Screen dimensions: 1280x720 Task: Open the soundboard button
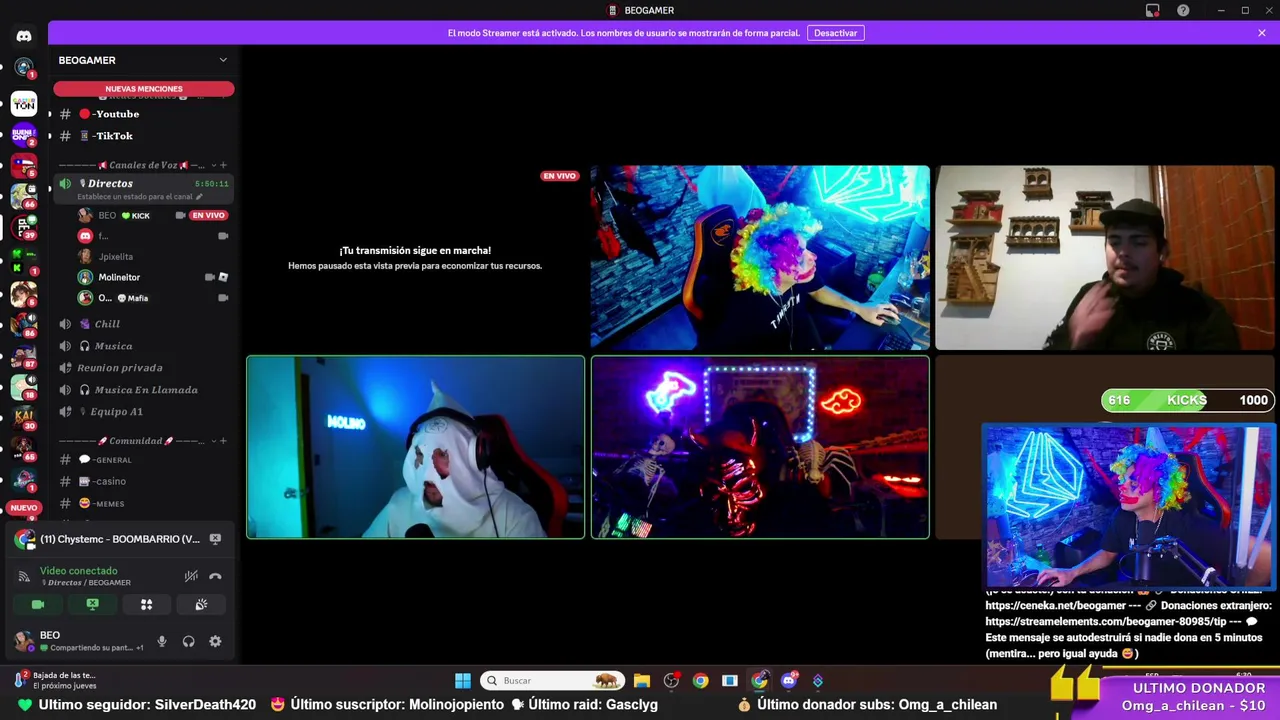(201, 604)
